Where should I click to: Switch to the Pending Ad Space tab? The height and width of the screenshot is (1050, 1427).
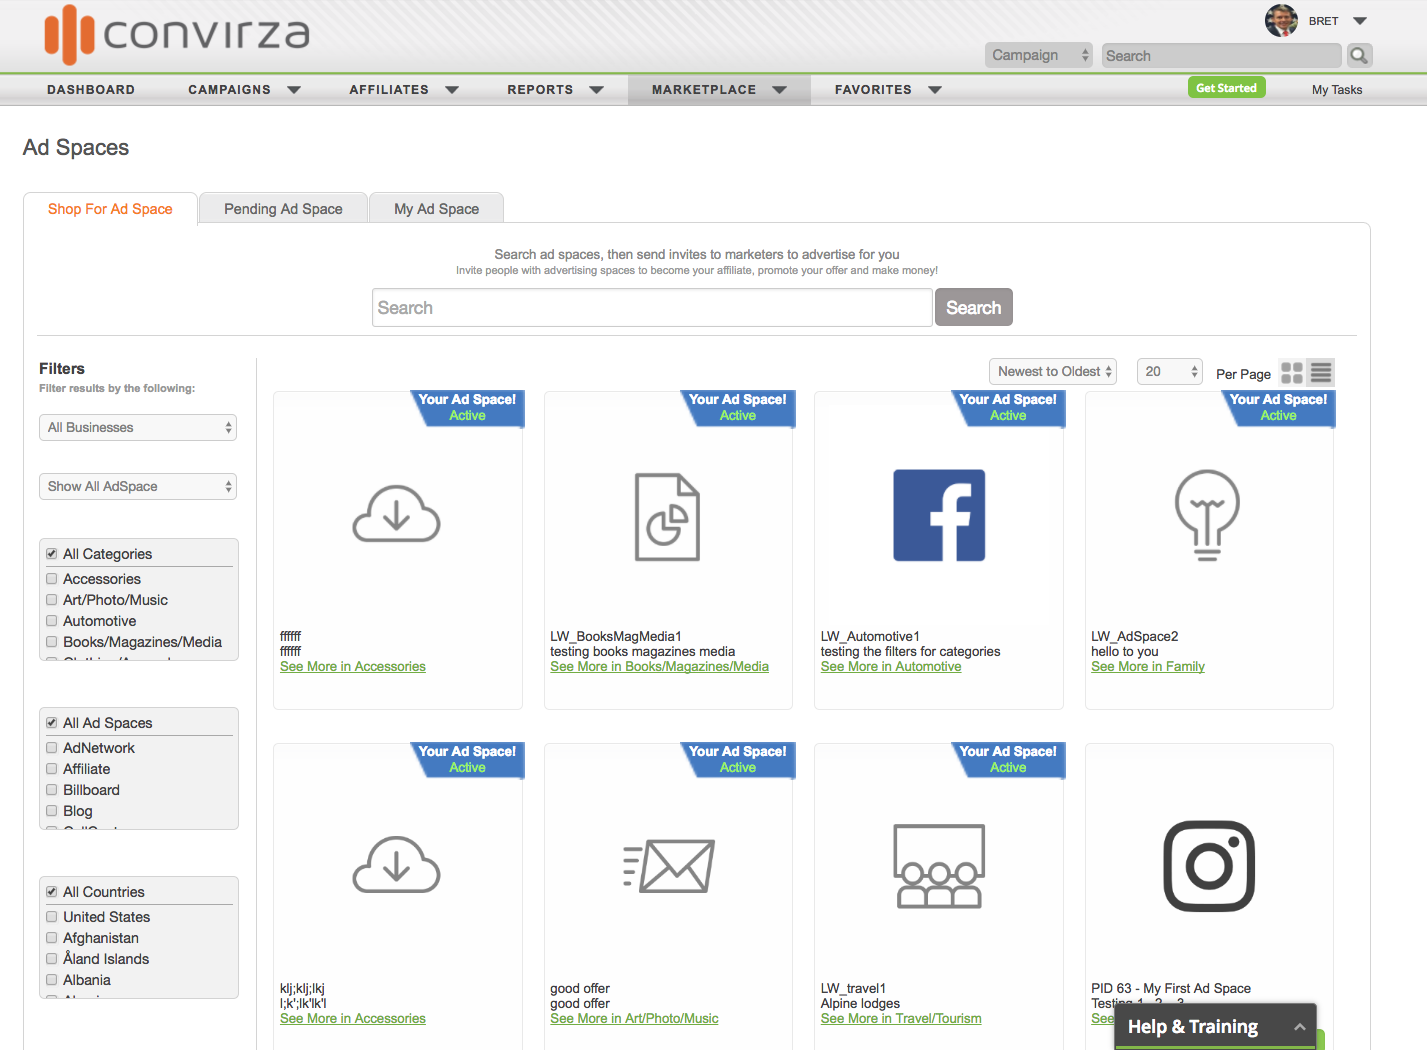click(x=283, y=208)
